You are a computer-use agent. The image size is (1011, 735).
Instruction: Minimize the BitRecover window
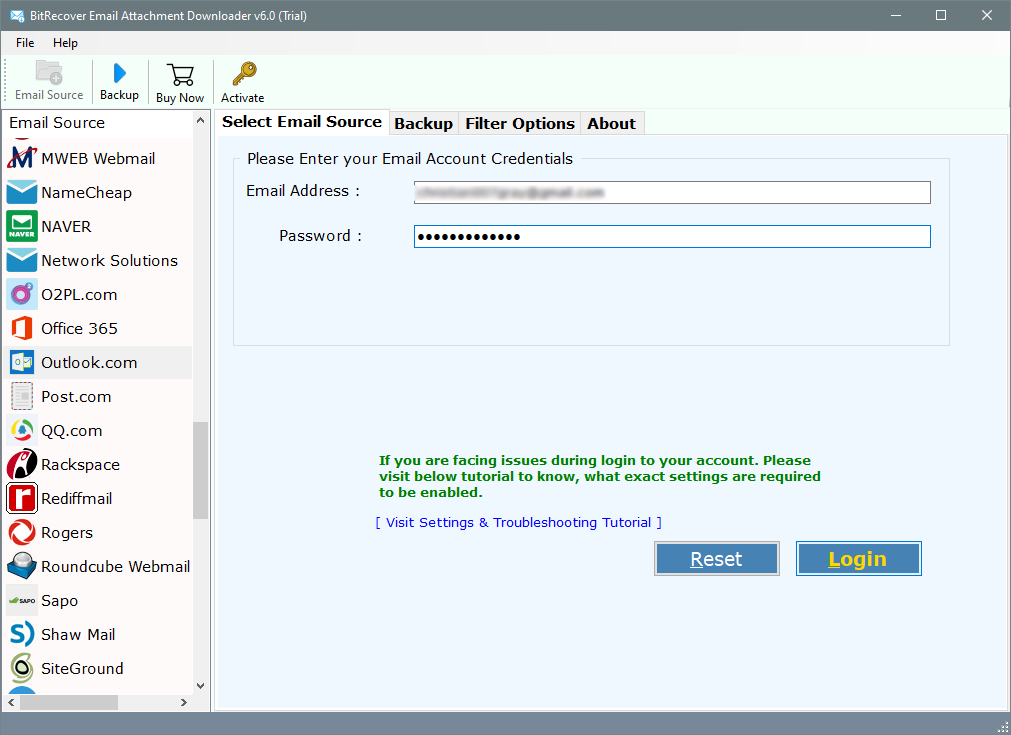[896, 15]
